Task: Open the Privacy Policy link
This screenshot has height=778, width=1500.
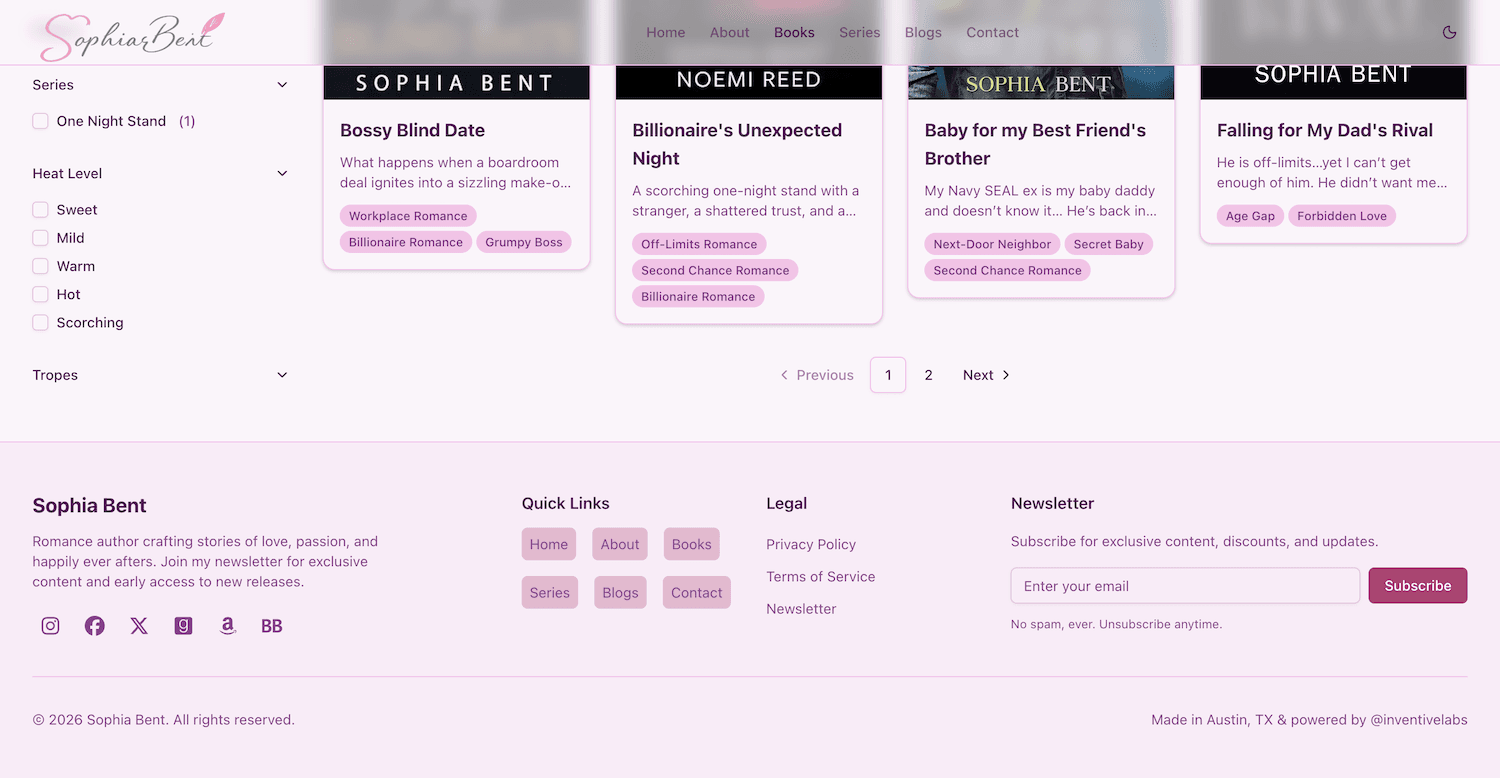Action: [x=811, y=544]
